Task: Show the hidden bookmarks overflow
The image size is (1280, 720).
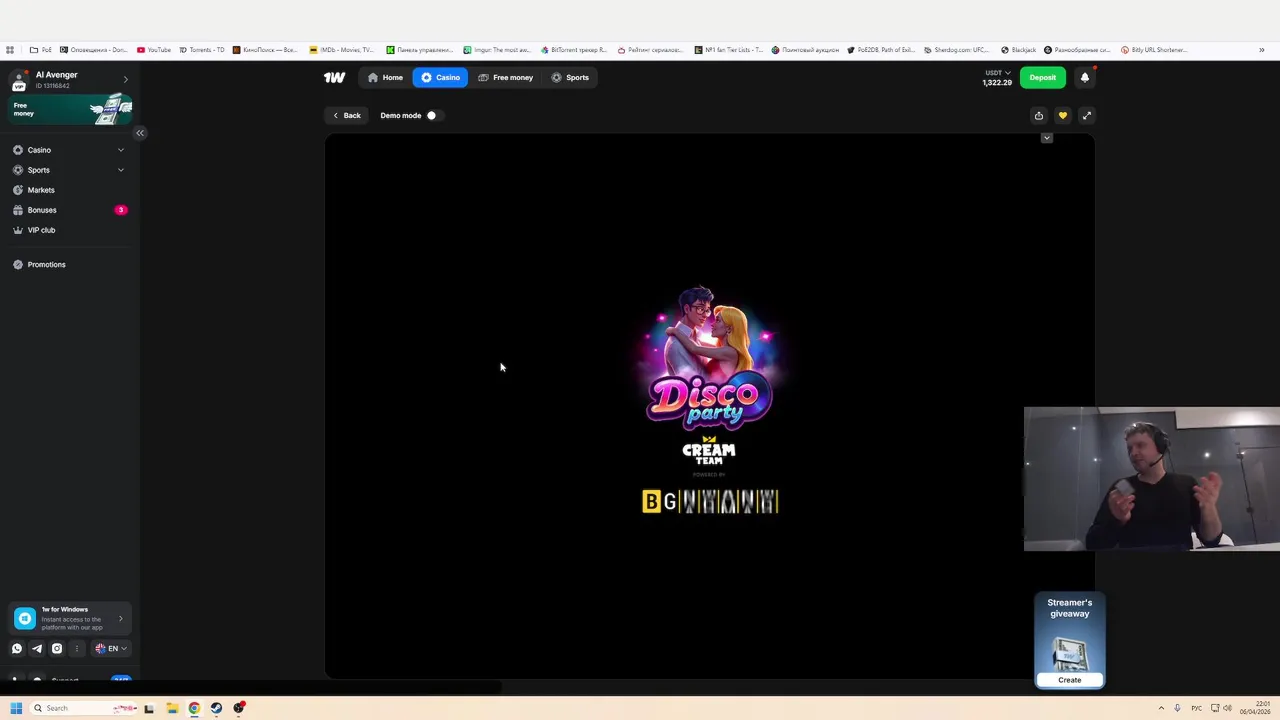Action: click(x=1262, y=50)
